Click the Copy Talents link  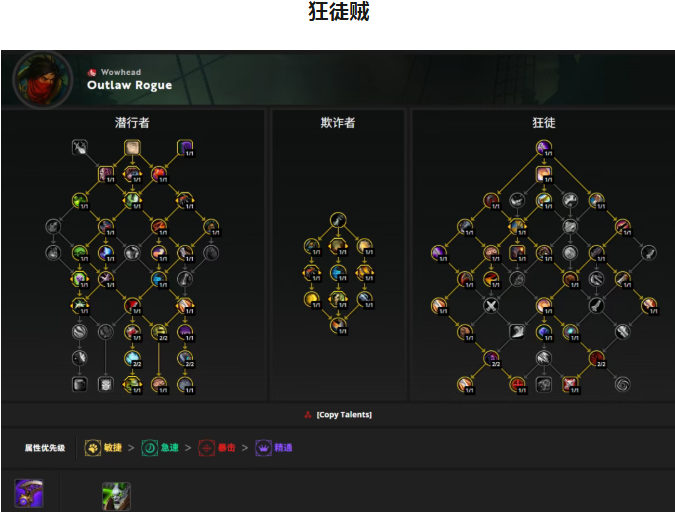tap(344, 415)
